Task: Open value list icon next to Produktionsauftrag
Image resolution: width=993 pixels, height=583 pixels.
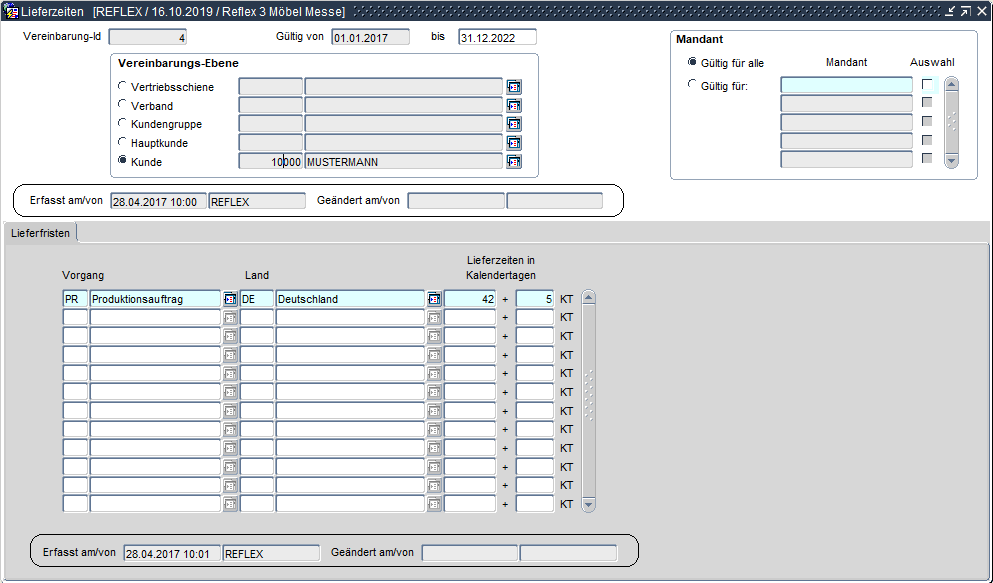Action: pos(230,299)
